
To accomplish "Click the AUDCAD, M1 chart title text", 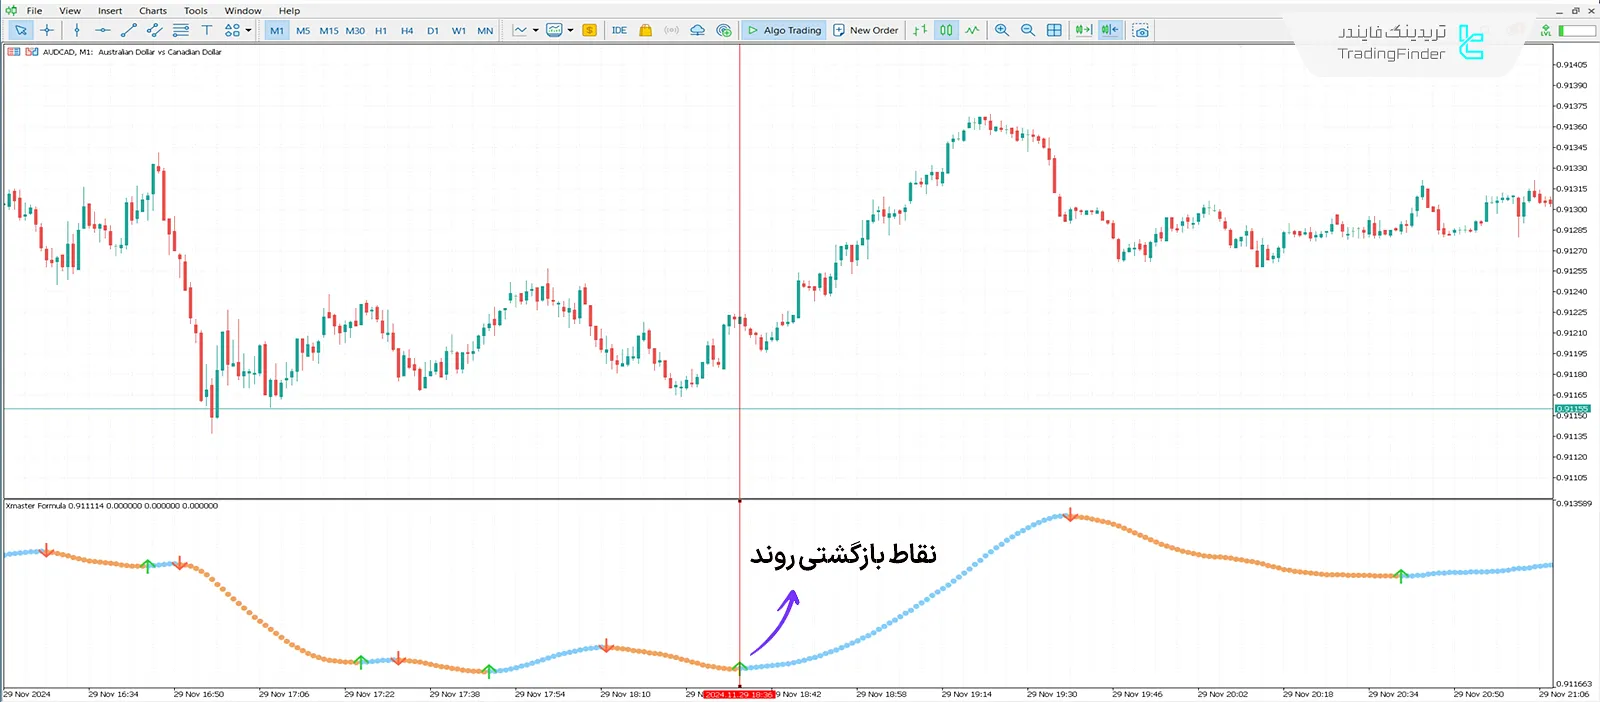I will point(132,52).
